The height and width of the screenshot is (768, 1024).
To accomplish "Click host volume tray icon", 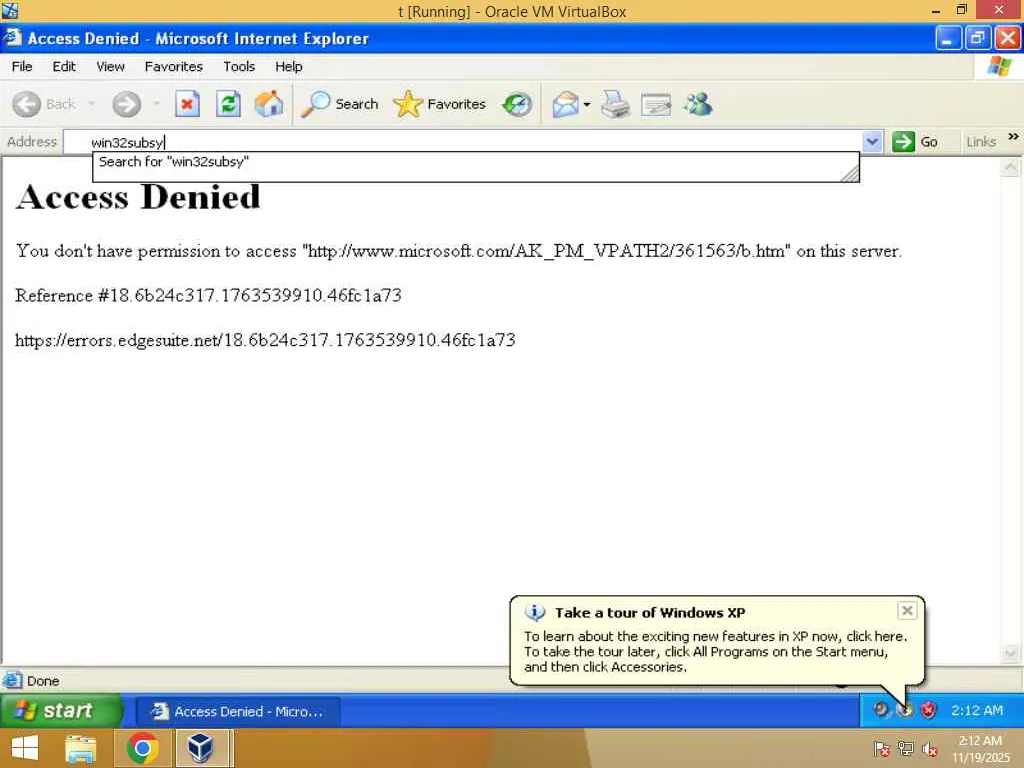I will click(929, 749).
